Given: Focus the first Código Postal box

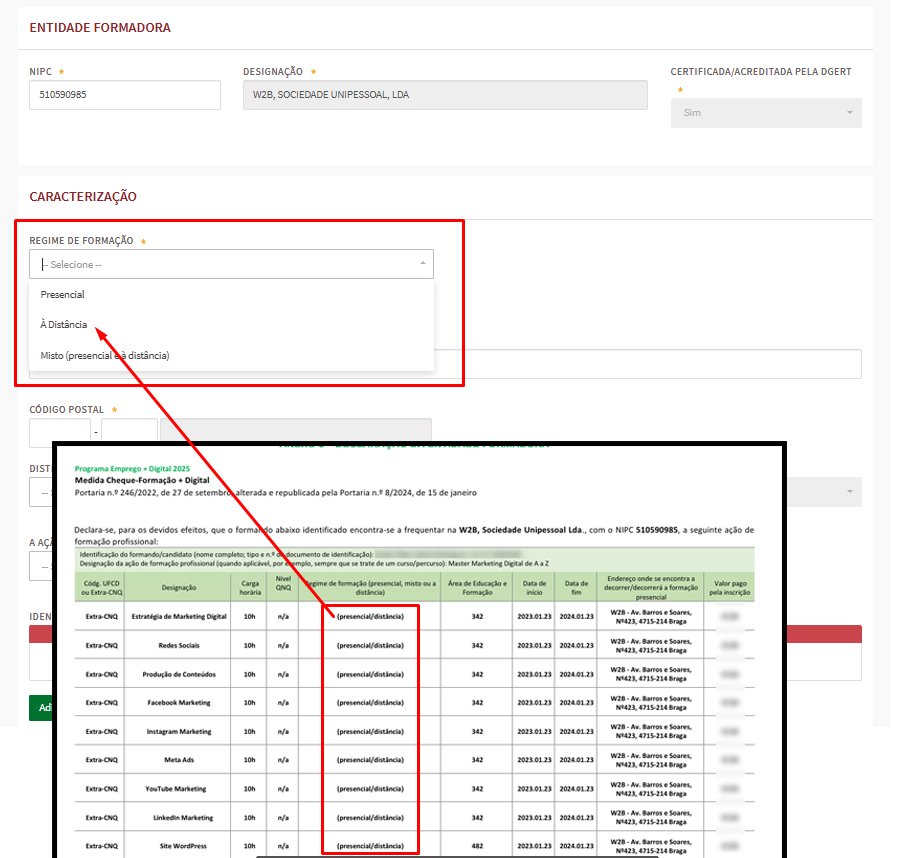Looking at the screenshot, I should 59,432.
